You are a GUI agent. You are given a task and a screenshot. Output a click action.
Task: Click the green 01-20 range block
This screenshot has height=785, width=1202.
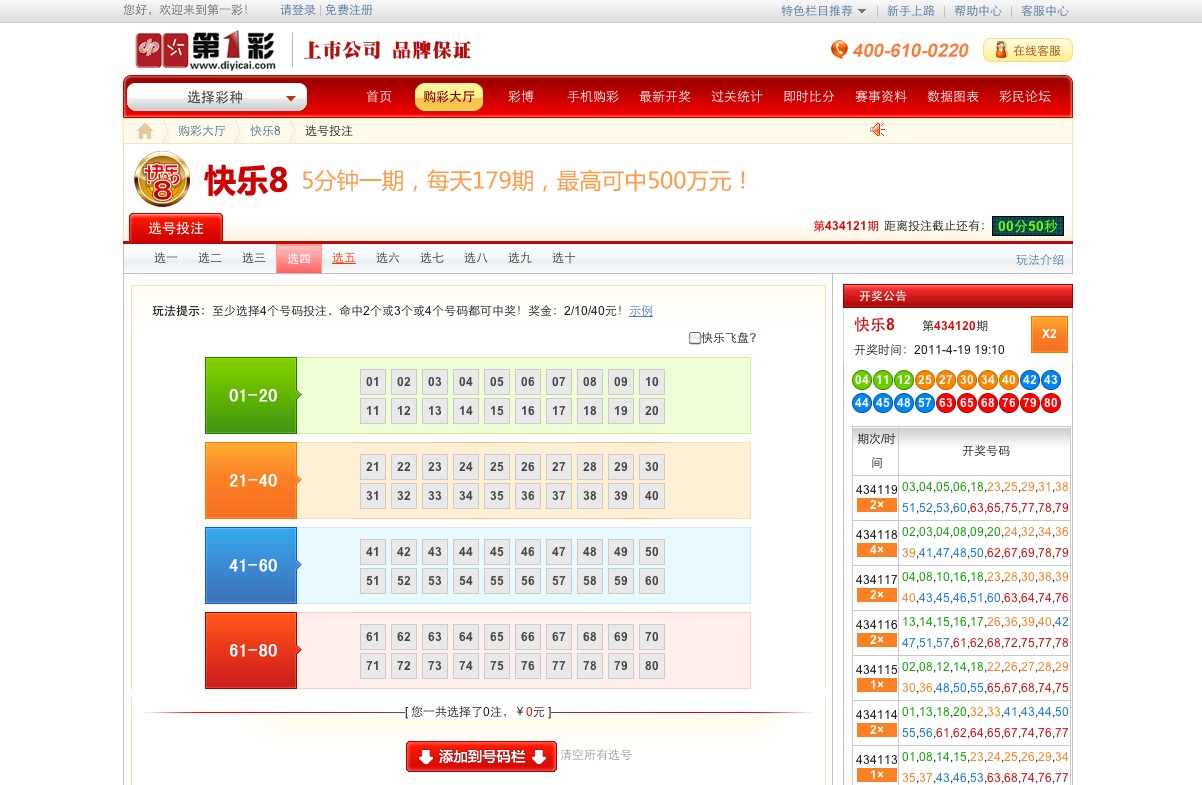point(251,396)
